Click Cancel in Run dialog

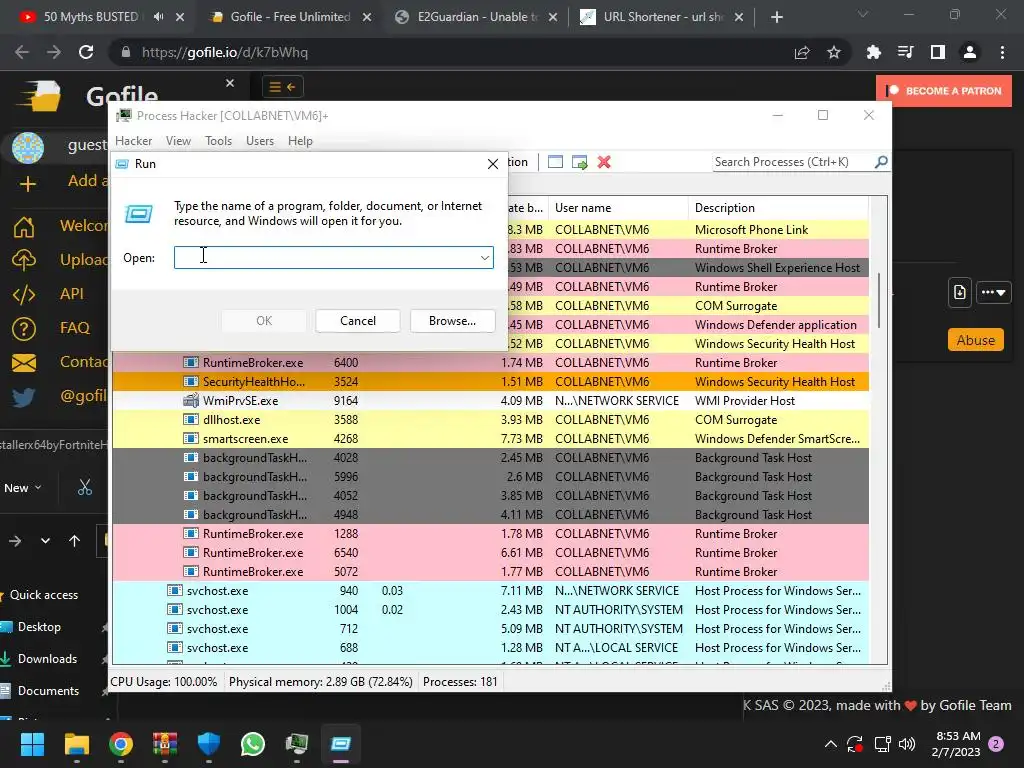[358, 321]
